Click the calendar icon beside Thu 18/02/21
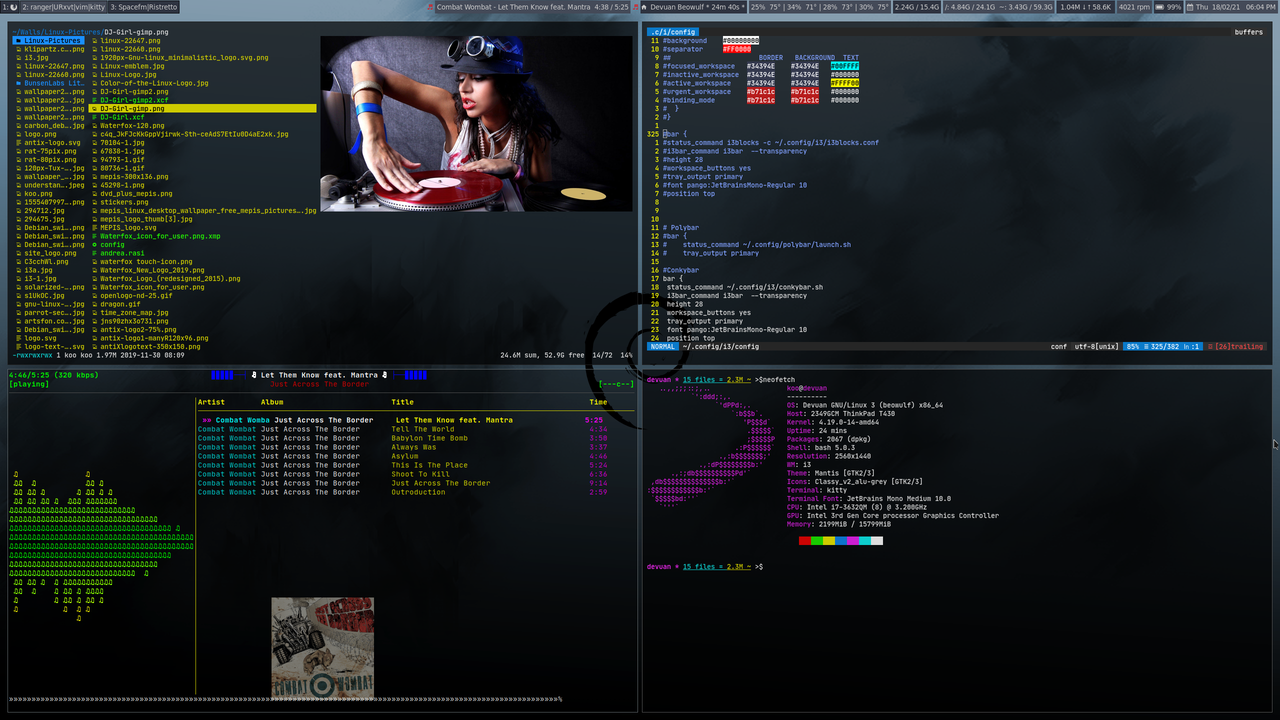 pos(1192,7)
